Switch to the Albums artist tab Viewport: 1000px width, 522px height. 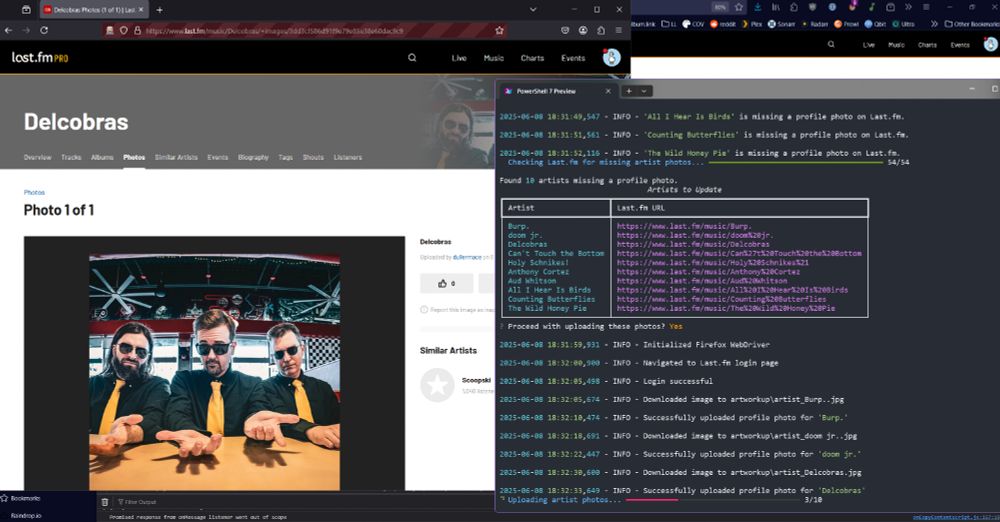102,157
